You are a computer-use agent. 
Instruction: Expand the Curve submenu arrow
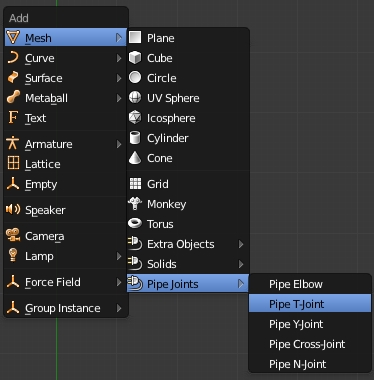[x=119, y=58]
